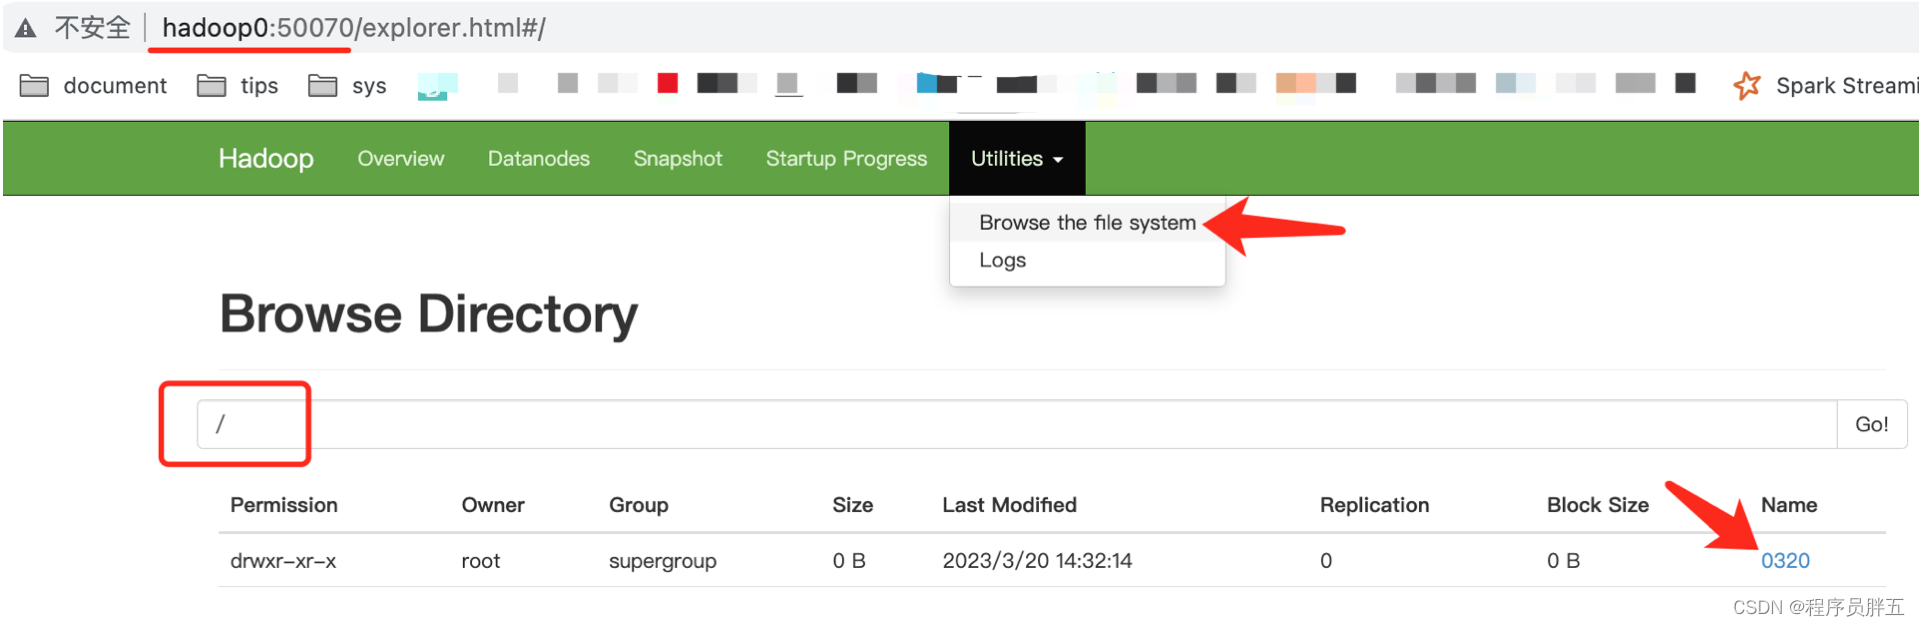Screen dimensions: 1920x626
Task: Click the Replication column header
Action: 1374,505
